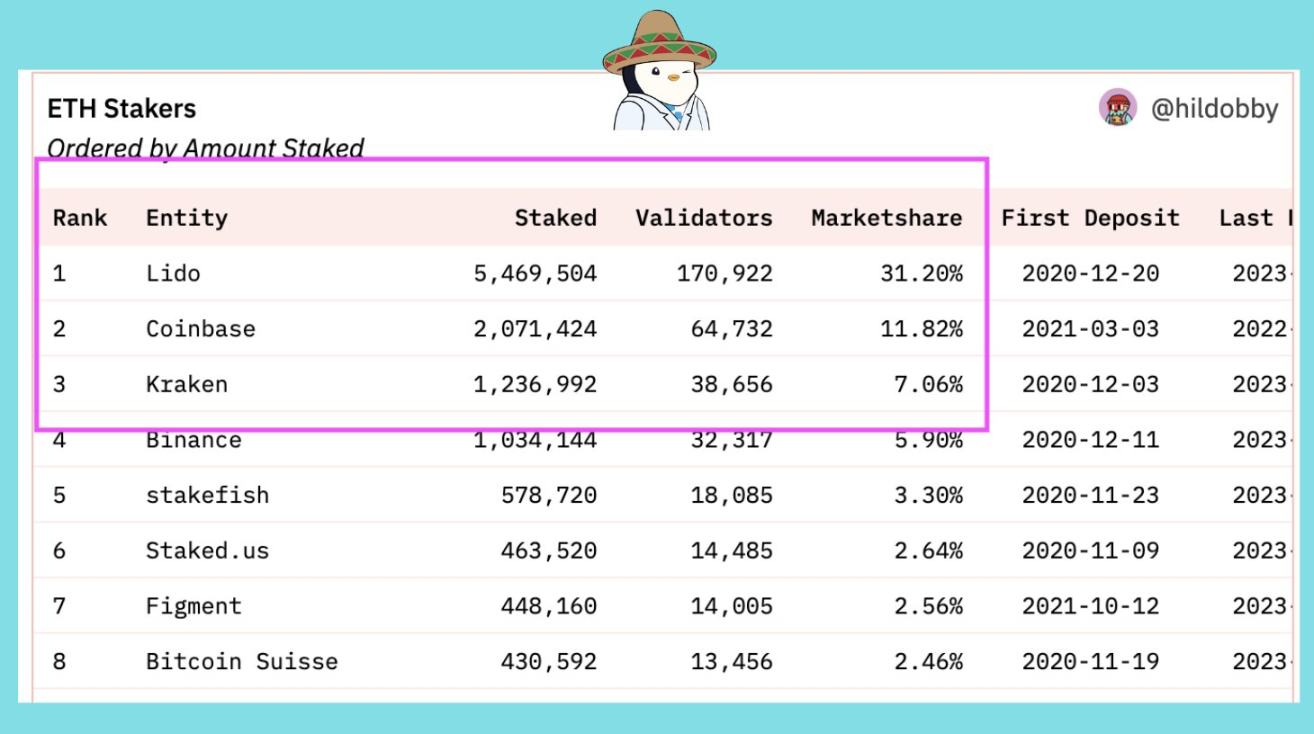Click the Staked.us entity cell

coord(207,550)
